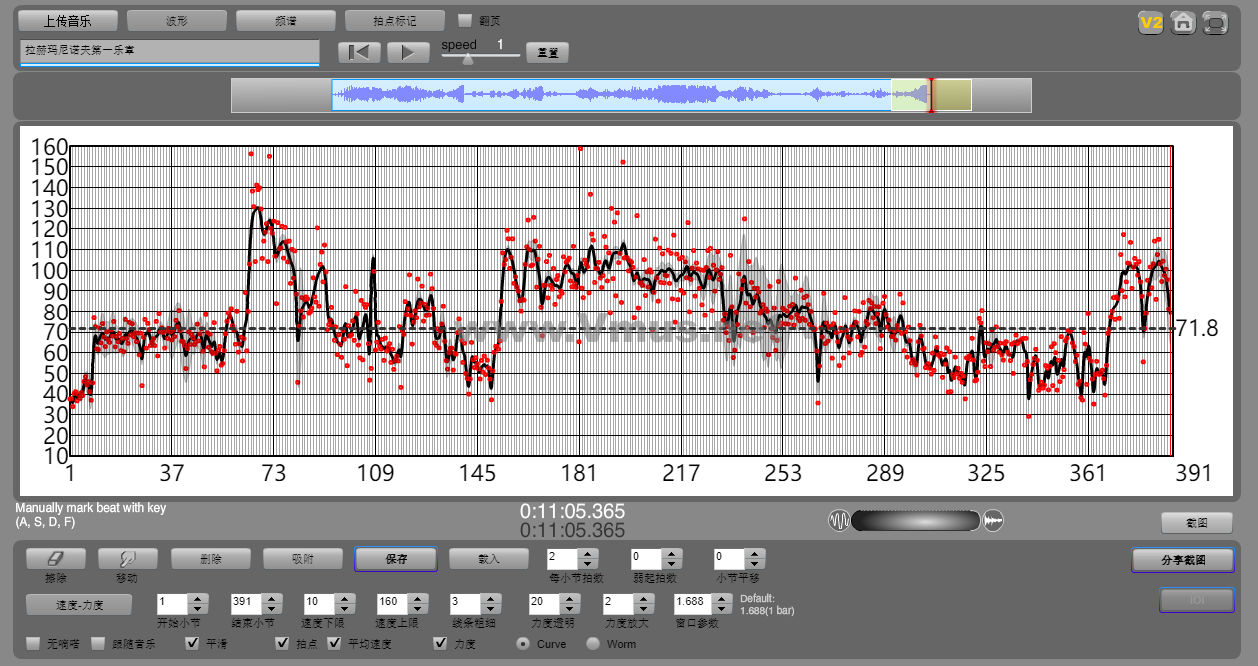This screenshot has width=1258, height=666.
Task: Click the gradient bar between waveform icons
Action: coord(916,520)
